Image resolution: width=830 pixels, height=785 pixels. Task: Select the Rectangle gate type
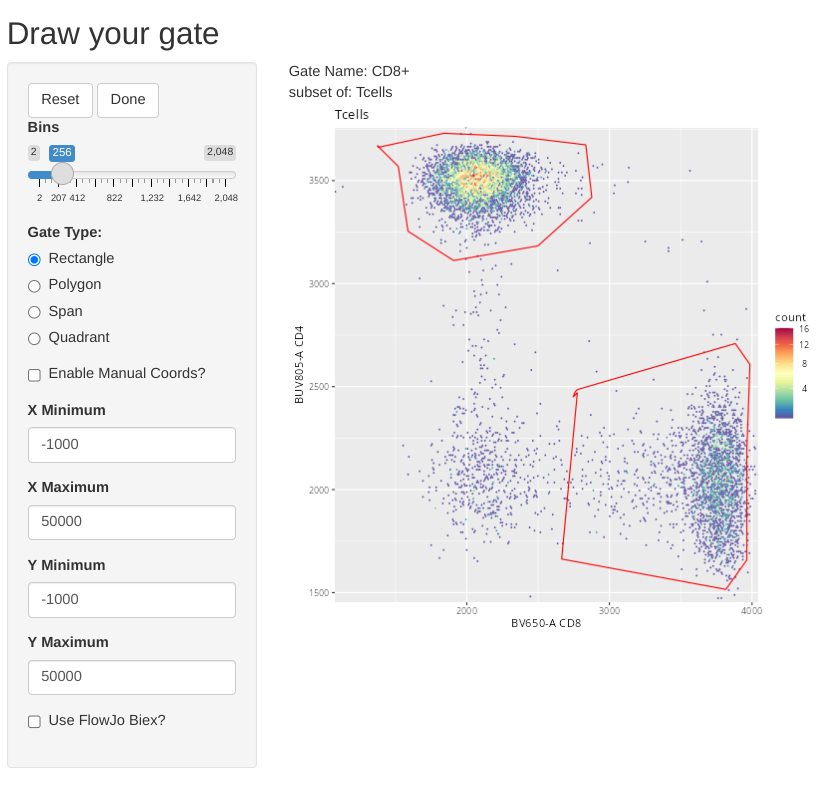(35, 259)
